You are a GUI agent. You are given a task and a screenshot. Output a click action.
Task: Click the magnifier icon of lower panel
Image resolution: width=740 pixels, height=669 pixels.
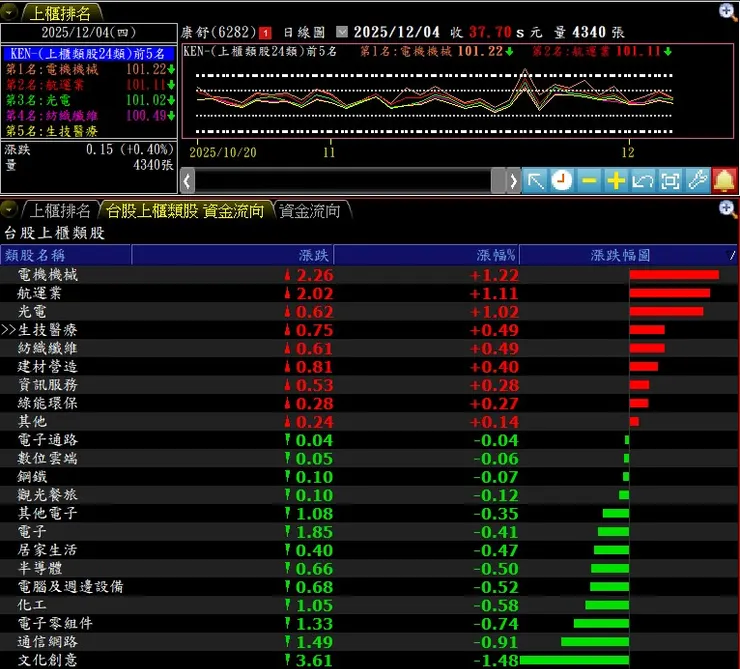point(728,209)
